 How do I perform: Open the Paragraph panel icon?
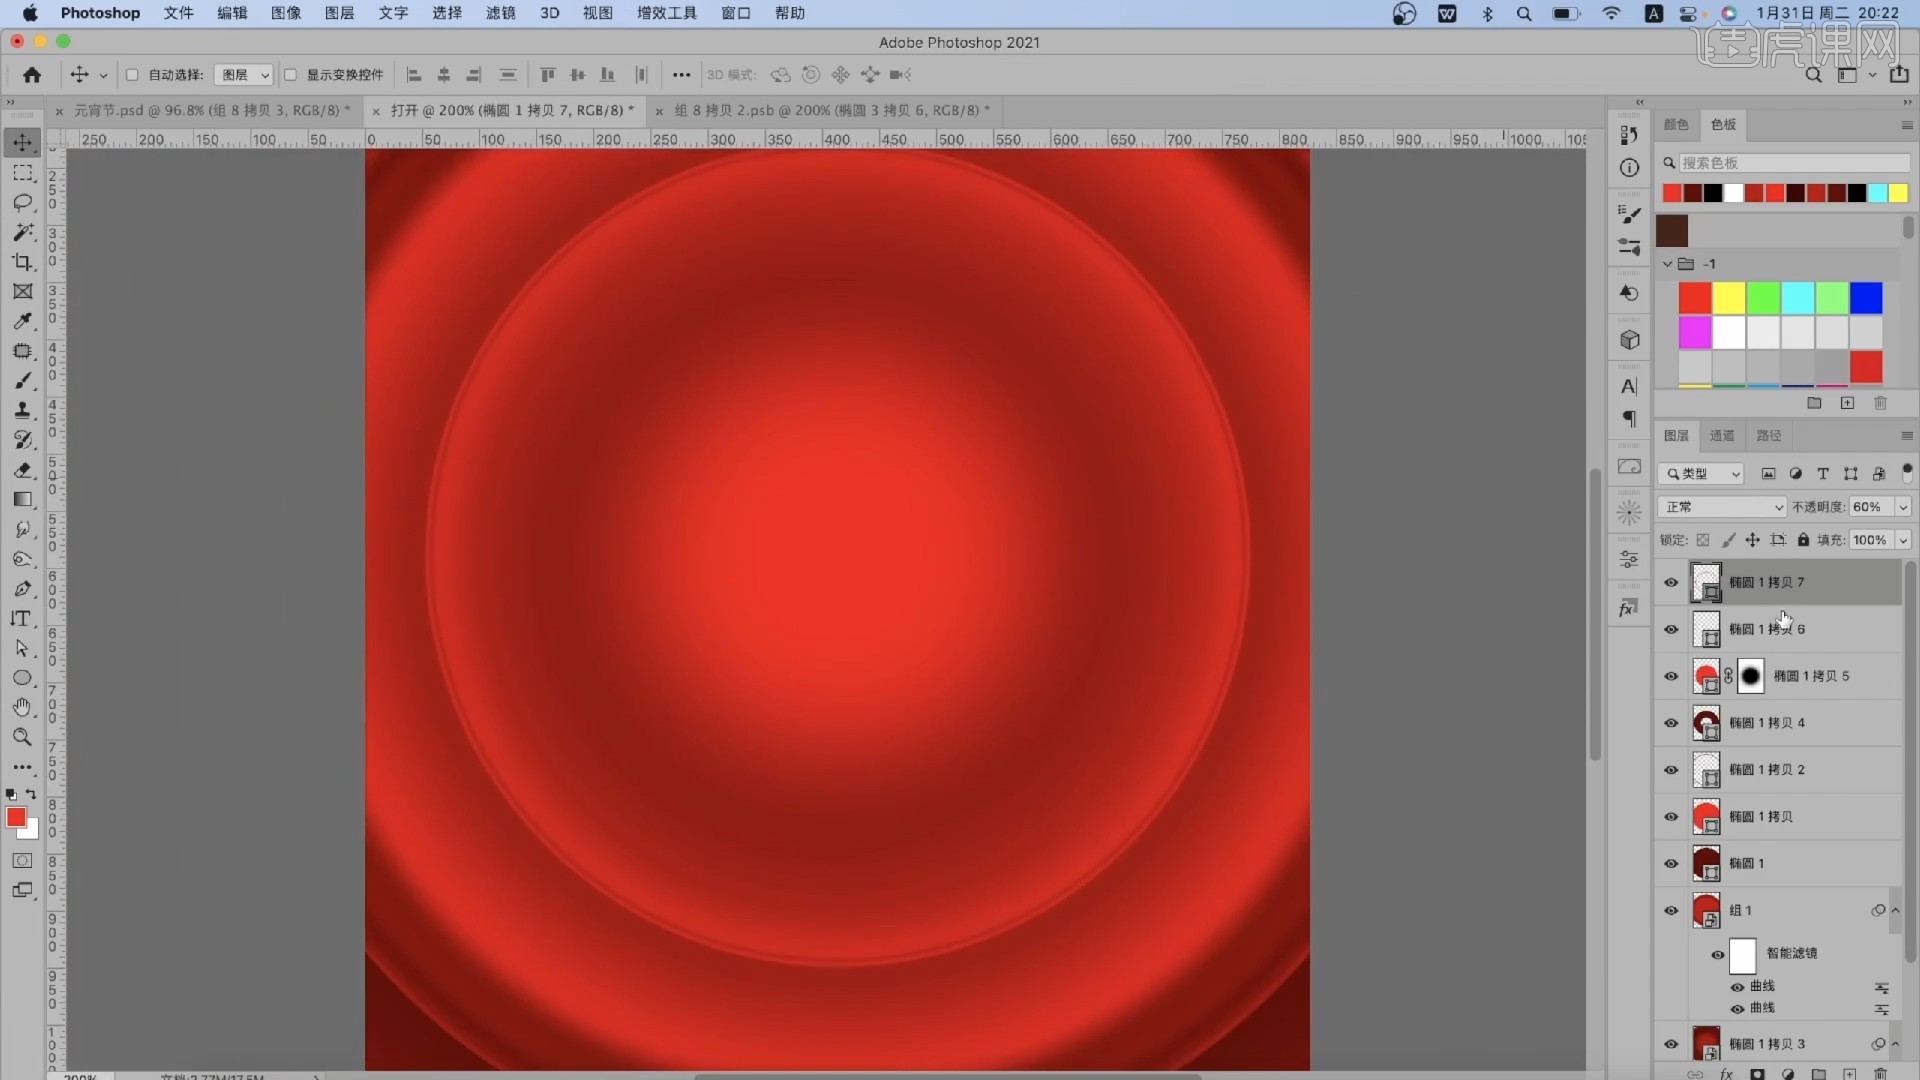[1629, 418]
